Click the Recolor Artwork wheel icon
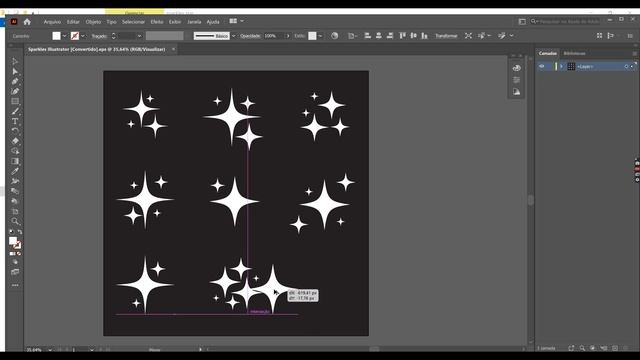 tap(335, 36)
